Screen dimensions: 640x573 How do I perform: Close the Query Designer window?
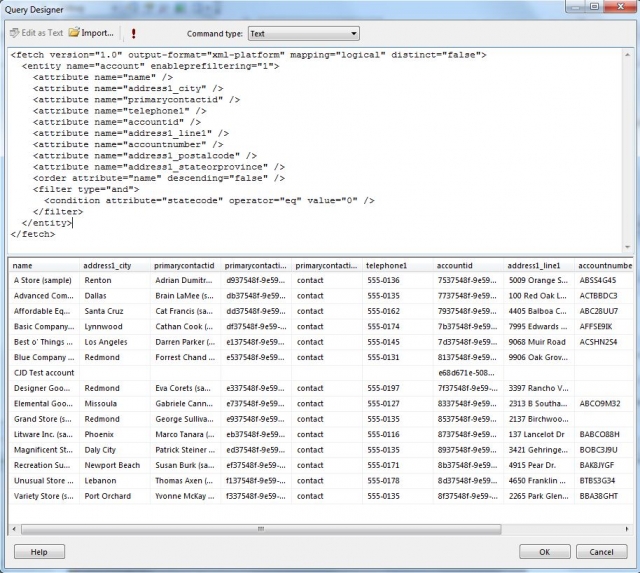point(620,7)
